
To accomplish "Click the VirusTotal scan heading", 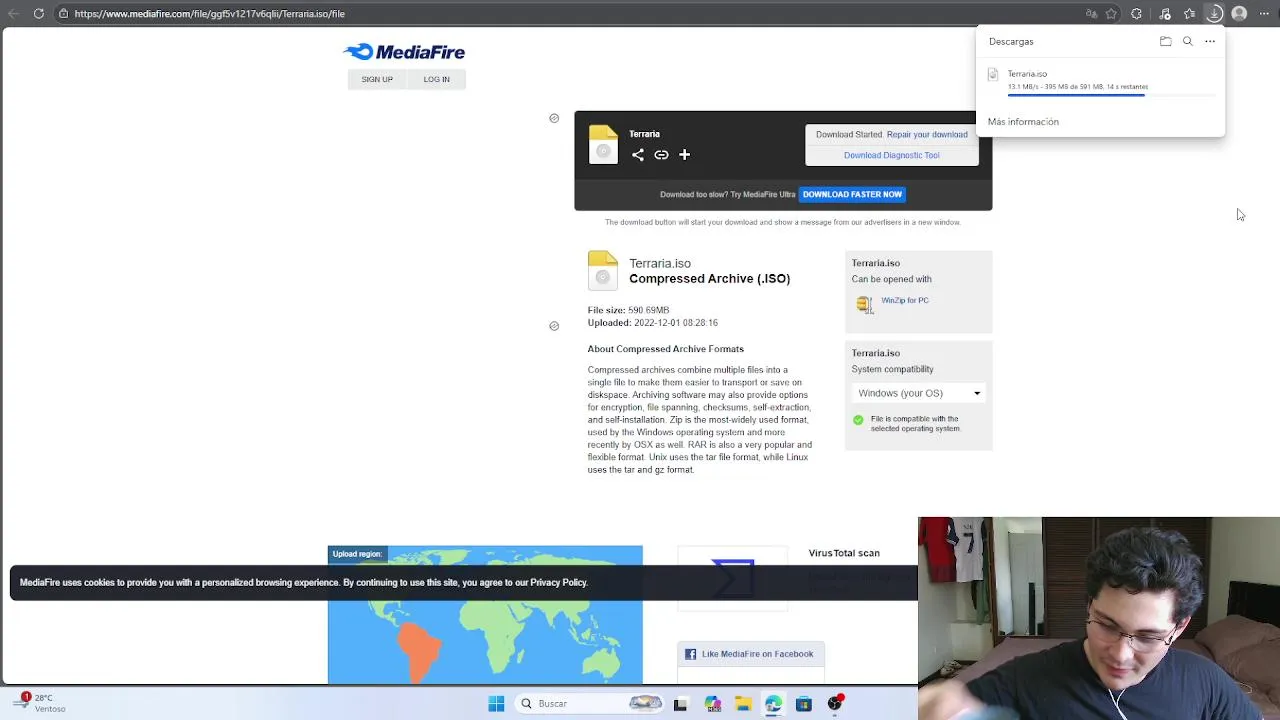I will pos(844,553).
